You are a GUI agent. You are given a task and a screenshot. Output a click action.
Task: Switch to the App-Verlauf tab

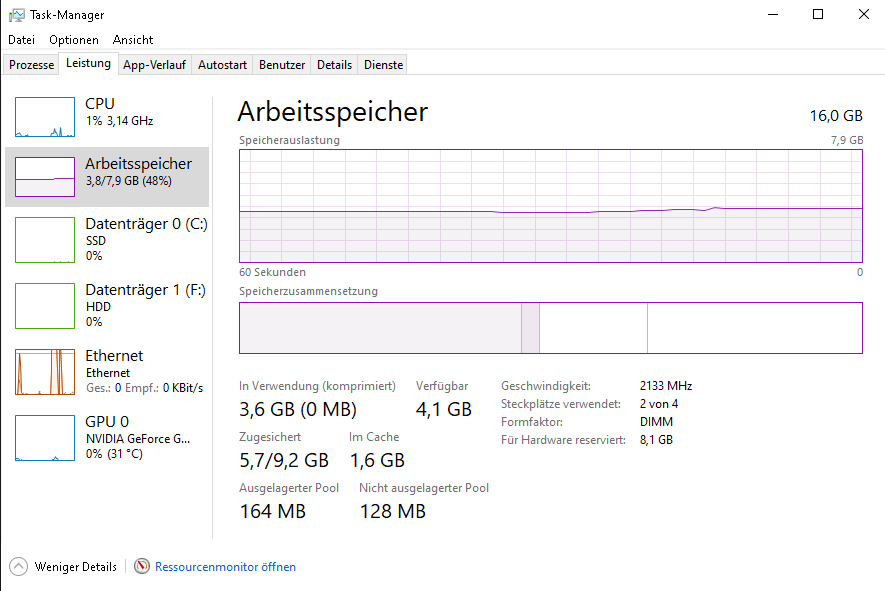[155, 65]
